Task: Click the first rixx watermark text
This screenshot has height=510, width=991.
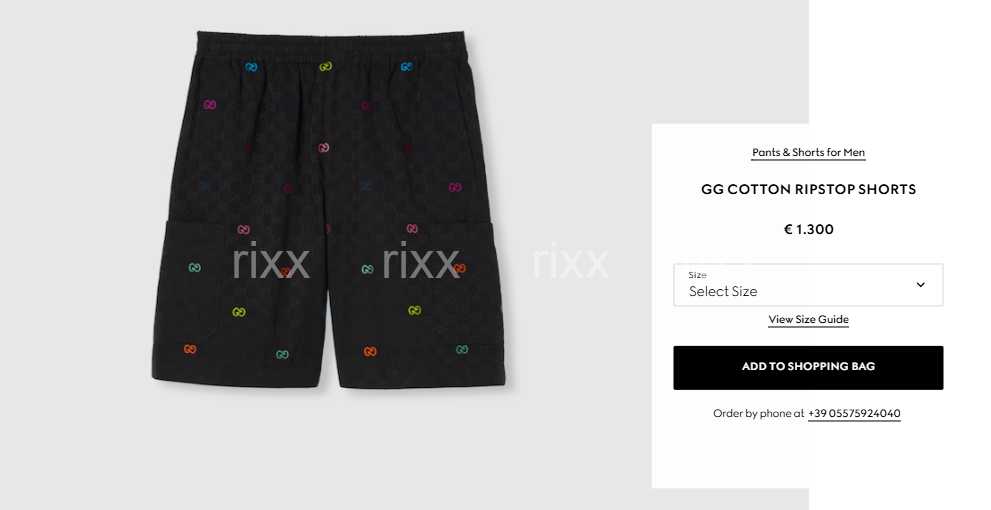Action: click(271, 262)
